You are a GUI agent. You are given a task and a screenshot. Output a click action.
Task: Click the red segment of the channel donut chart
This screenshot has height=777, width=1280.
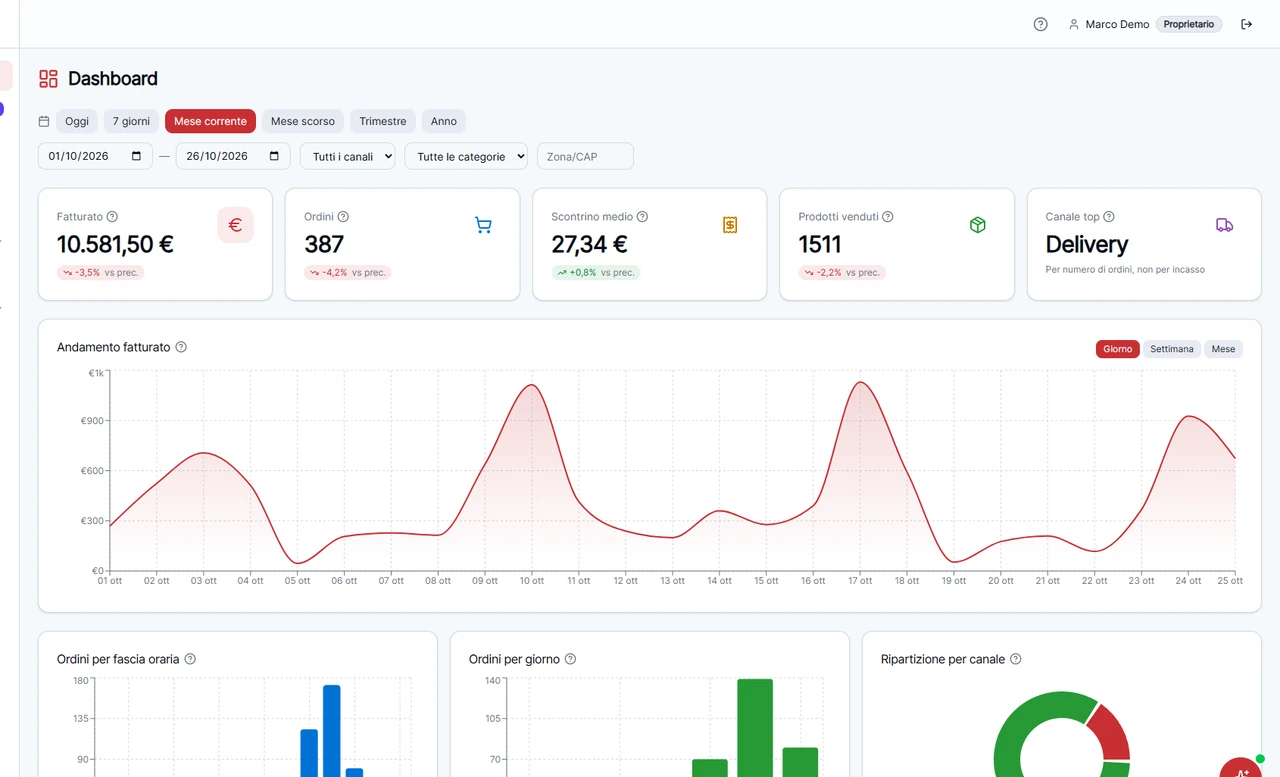tap(1110, 735)
